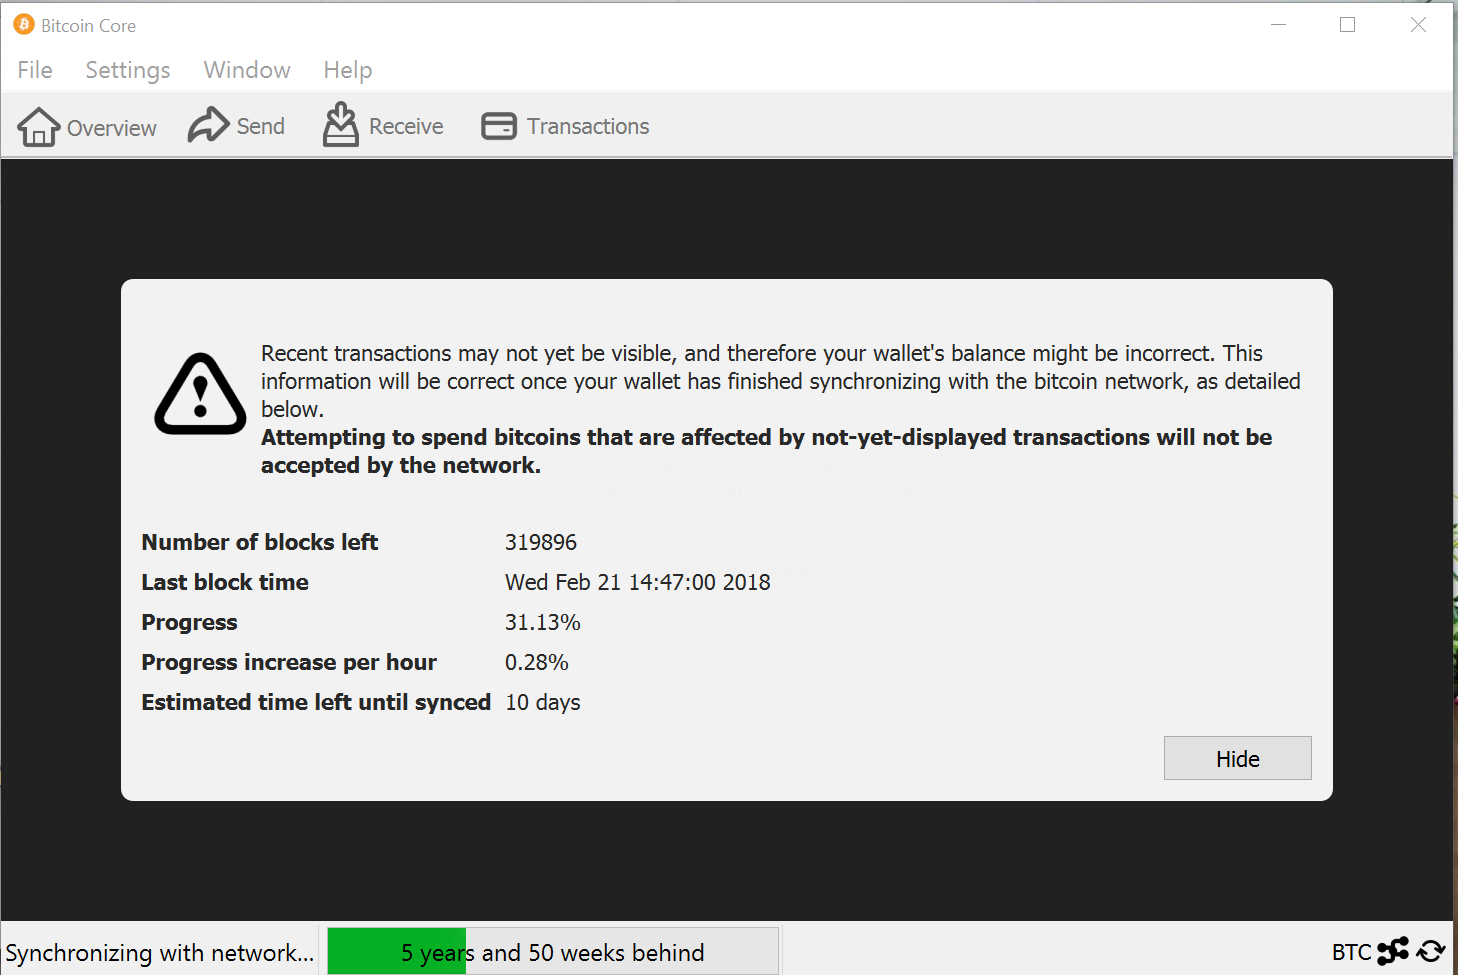Click the synchronizing arrows status icon
This screenshot has width=1458, height=975.
point(1431,951)
